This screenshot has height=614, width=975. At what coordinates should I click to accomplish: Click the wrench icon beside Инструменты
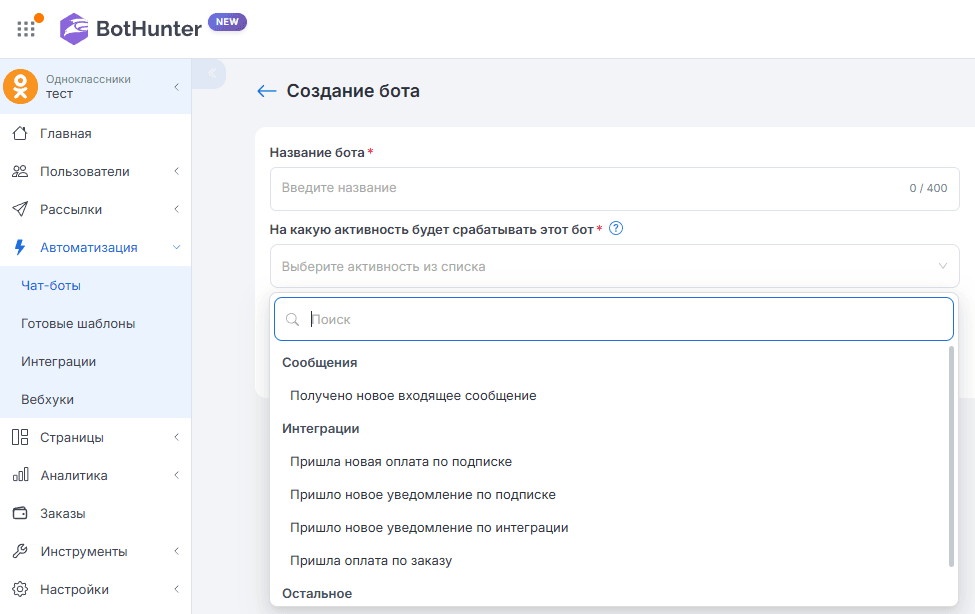click(20, 551)
